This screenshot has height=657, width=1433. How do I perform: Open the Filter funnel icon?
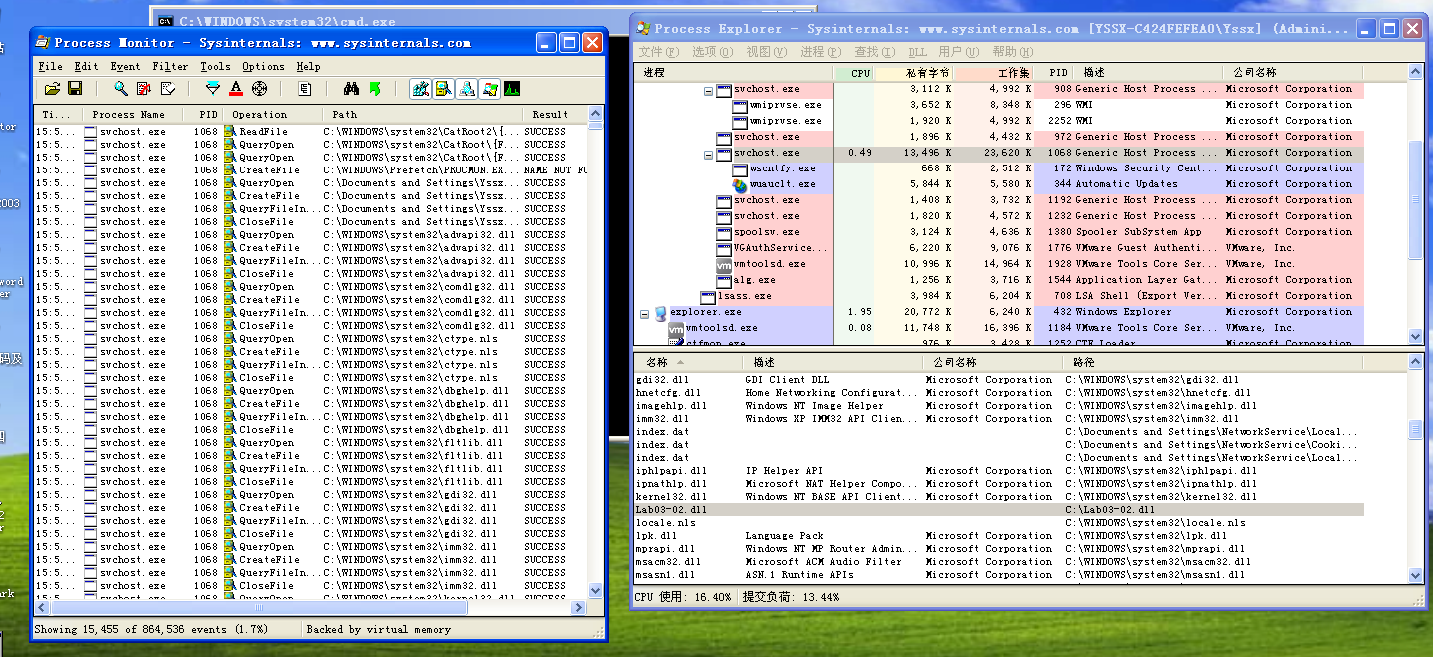[x=212, y=89]
